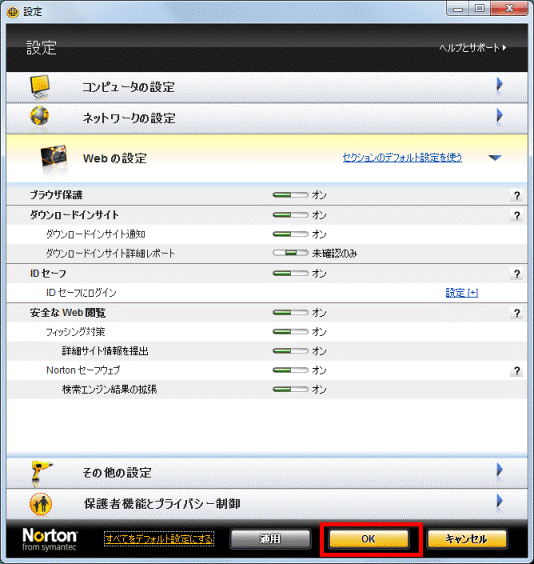Open 保護者機能とプライバシー制御 section

(267, 504)
